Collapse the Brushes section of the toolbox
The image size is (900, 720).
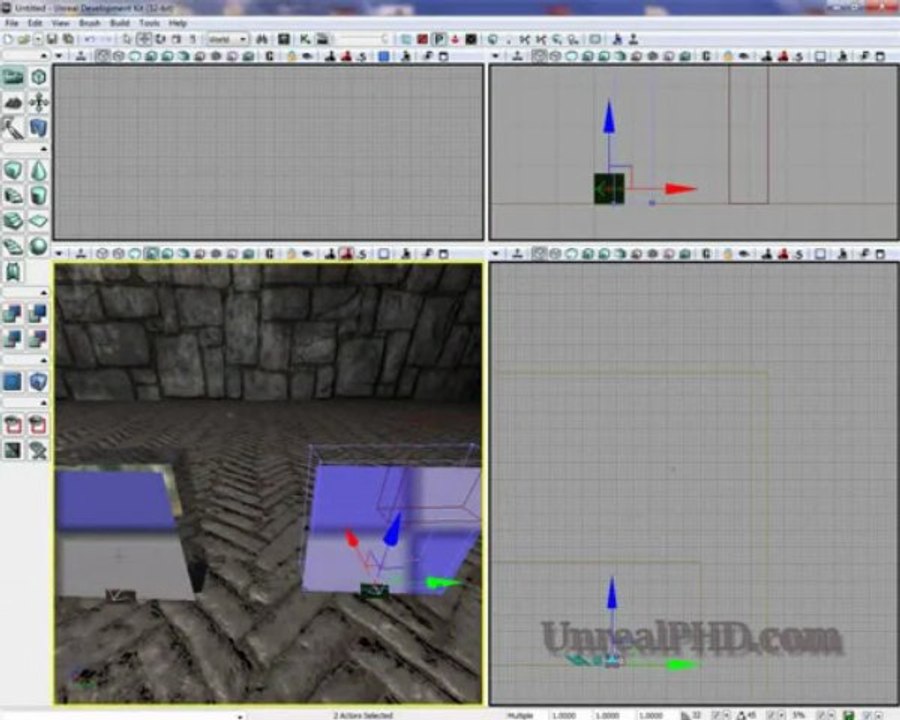(44, 149)
